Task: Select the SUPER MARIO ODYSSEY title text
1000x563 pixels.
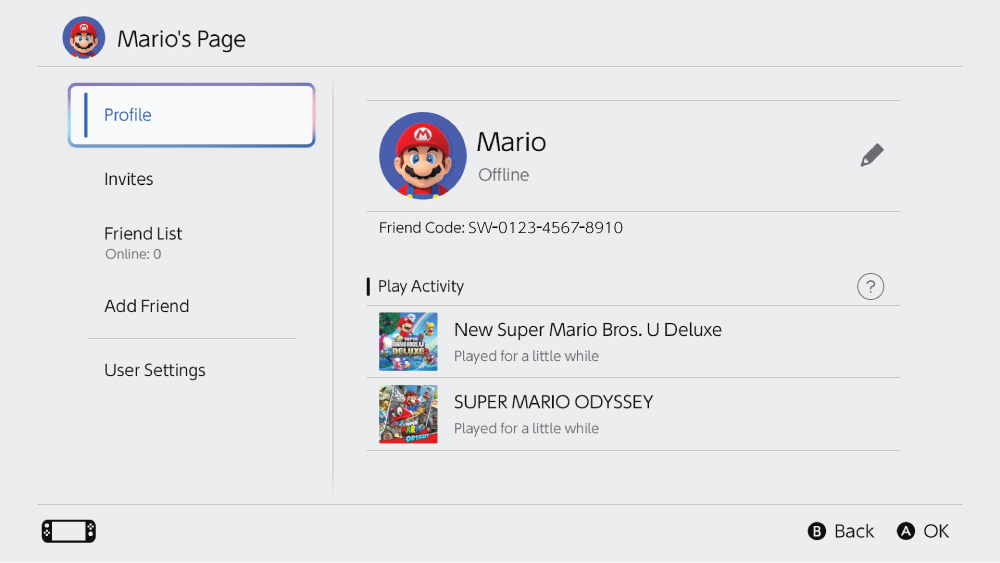Action: point(553,402)
